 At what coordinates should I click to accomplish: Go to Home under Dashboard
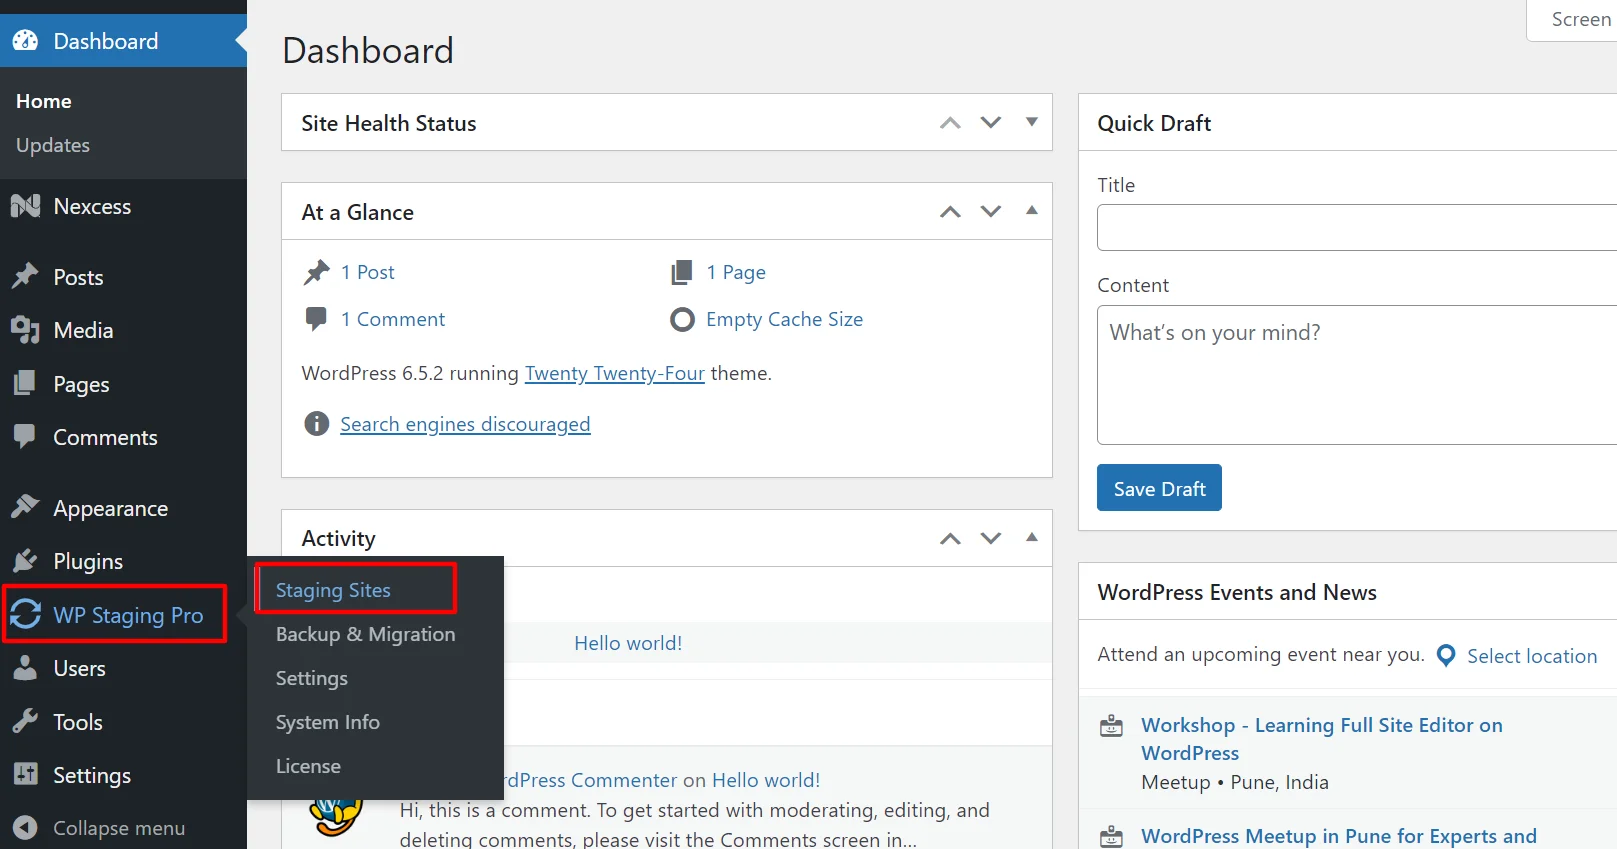pyautogui.click(x=44, y=101)
